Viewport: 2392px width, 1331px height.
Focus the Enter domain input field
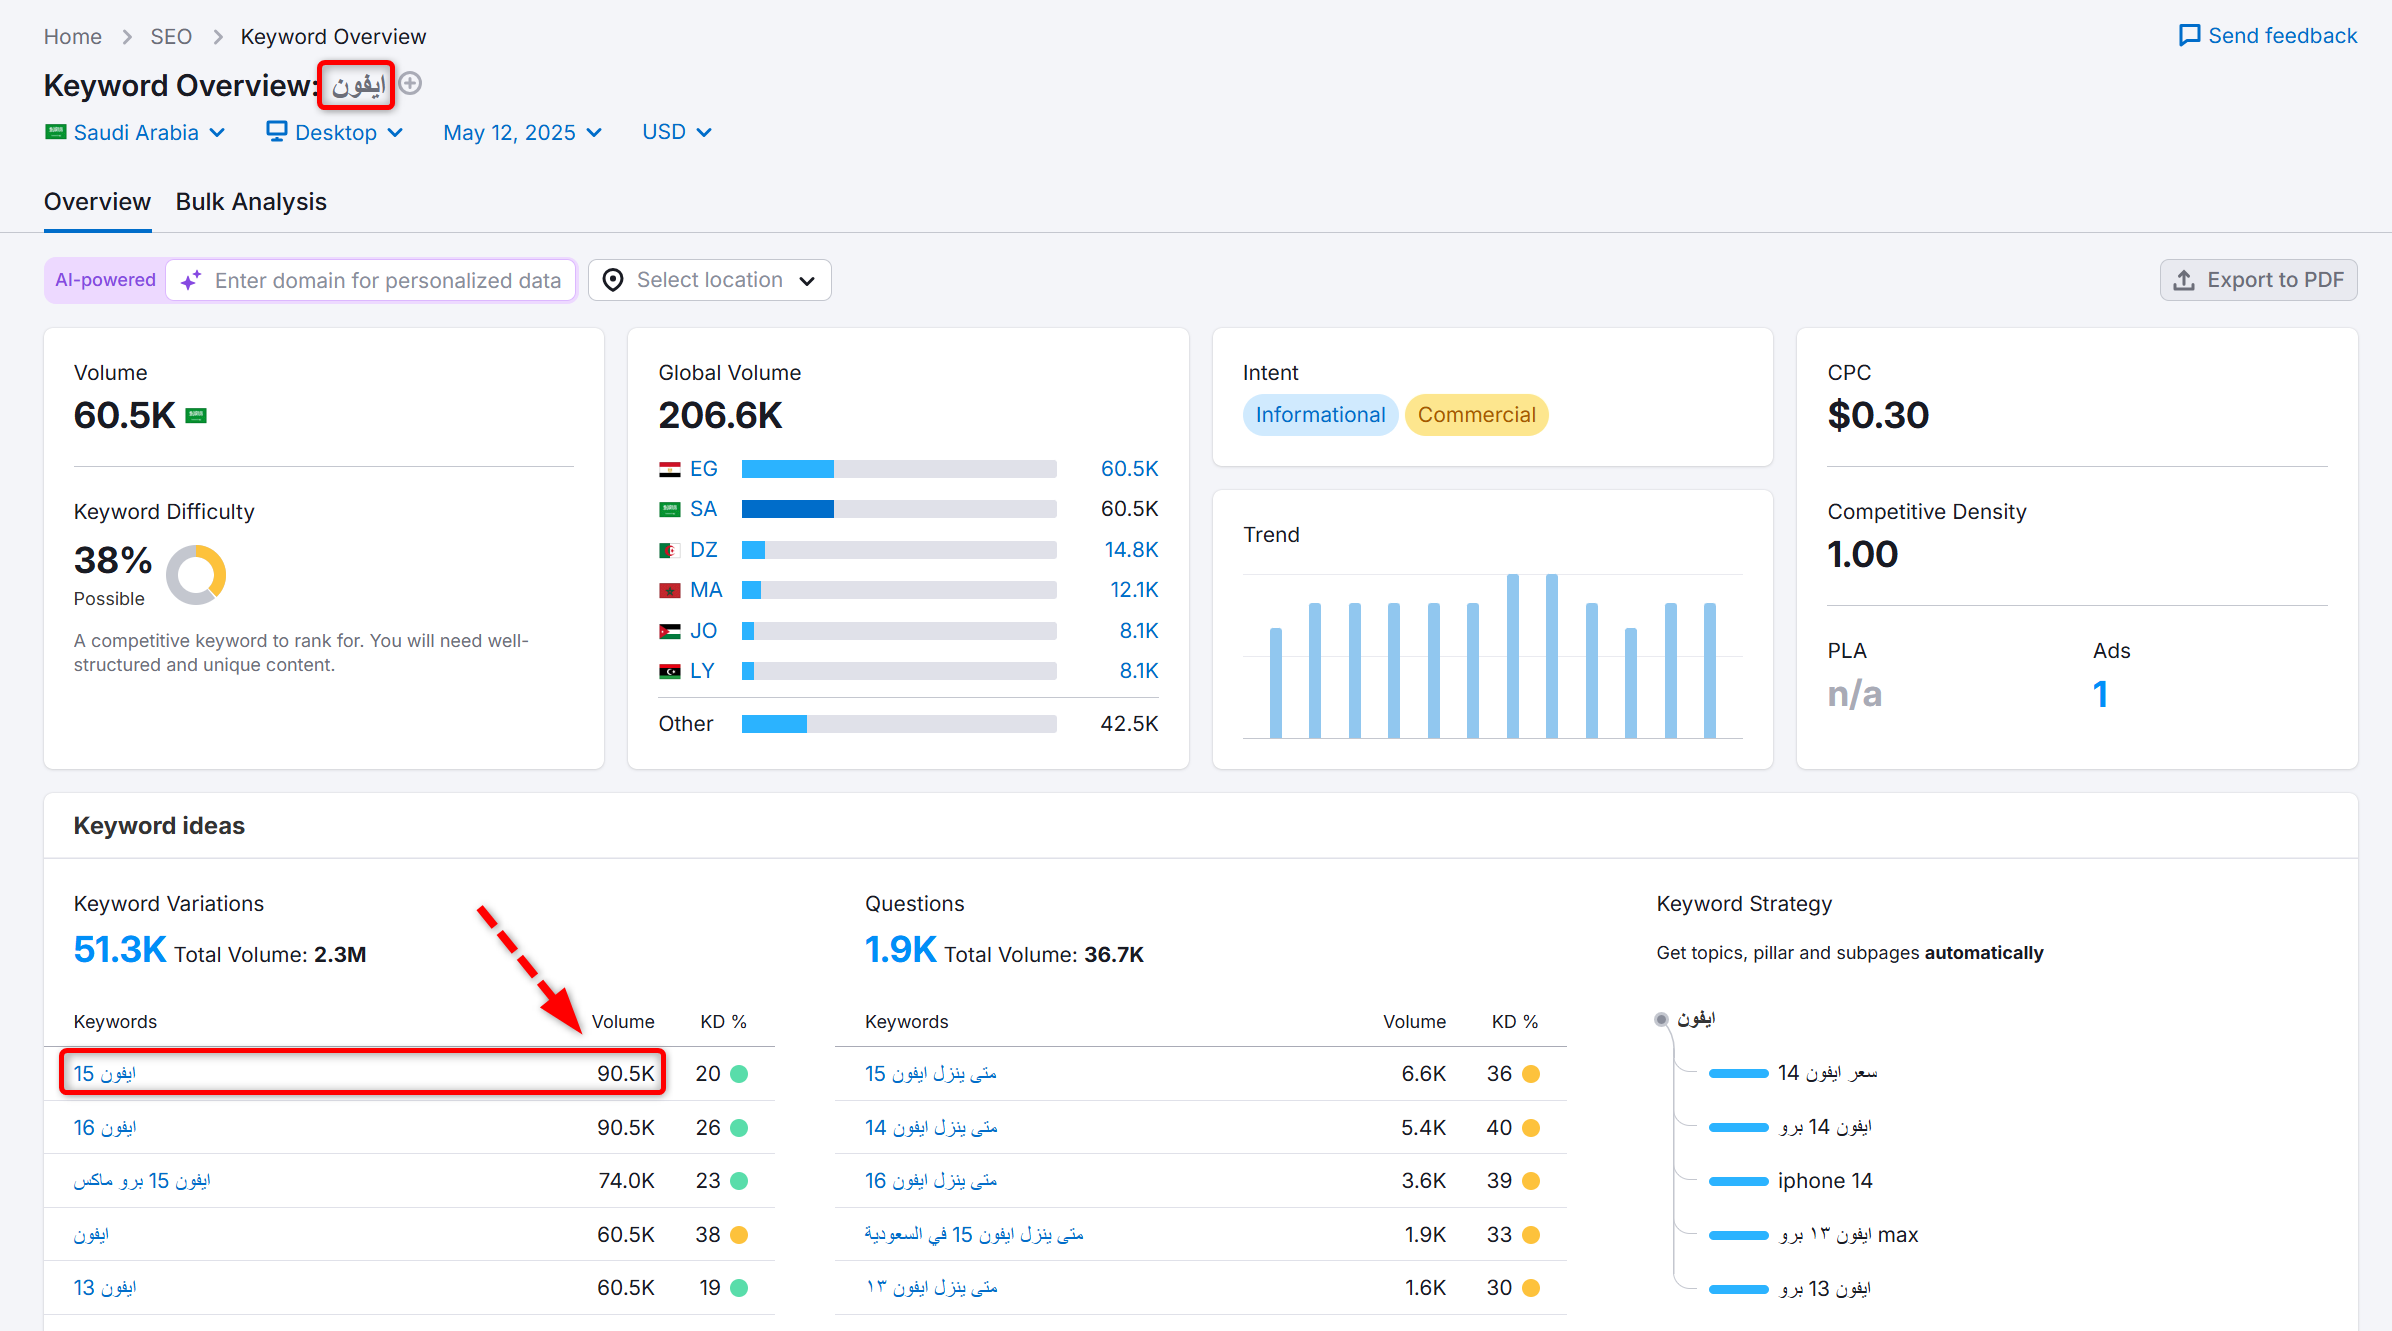pos(388,281)
